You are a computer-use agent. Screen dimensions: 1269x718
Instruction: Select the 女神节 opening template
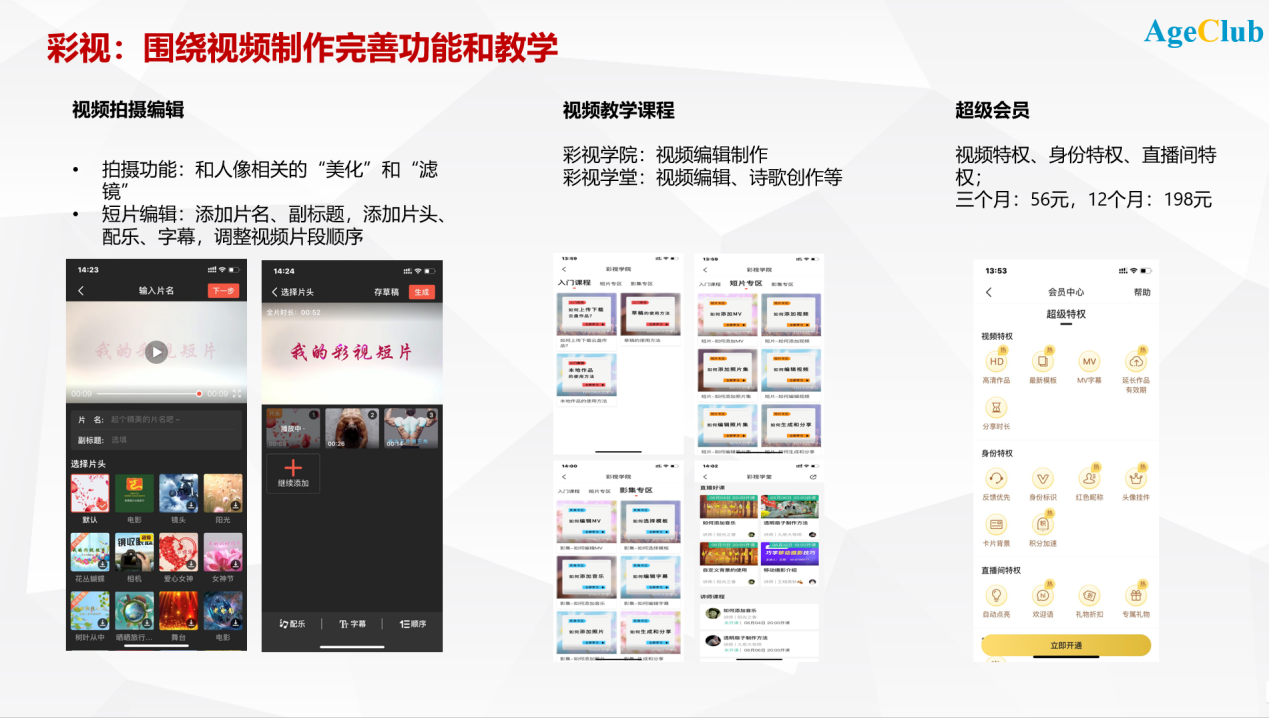coord(223,552)
